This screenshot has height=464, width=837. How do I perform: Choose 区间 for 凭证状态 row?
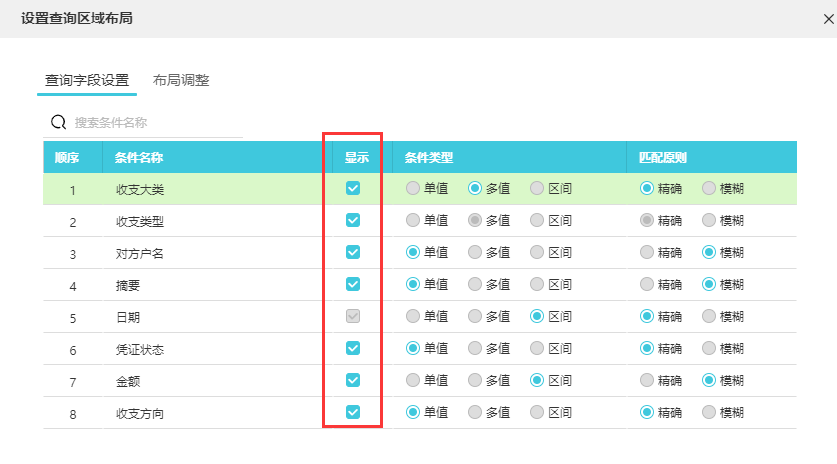pos(537,348)
